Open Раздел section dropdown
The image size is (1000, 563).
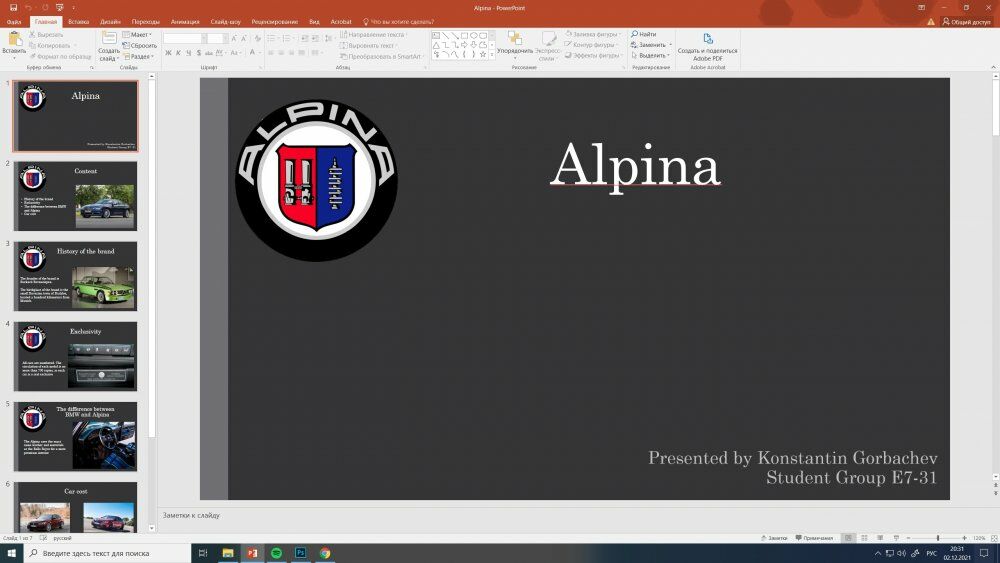[x=139, y=56]
